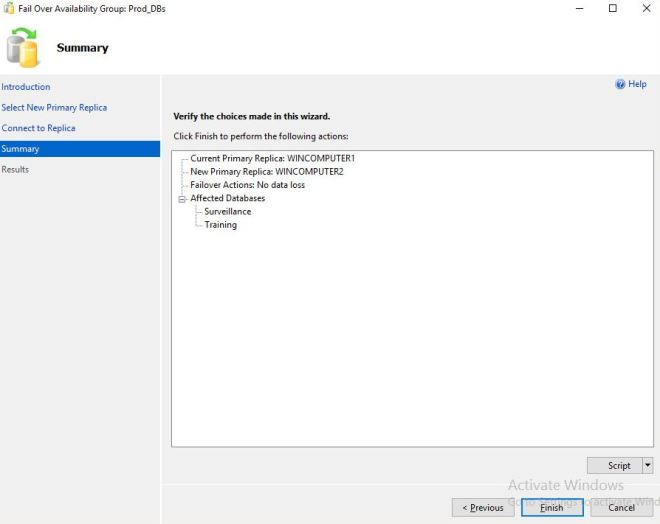The height and width of the screenshot is (524, 660).
Task: Click the database wizard icon beside Summary heading
Action: 23,47
